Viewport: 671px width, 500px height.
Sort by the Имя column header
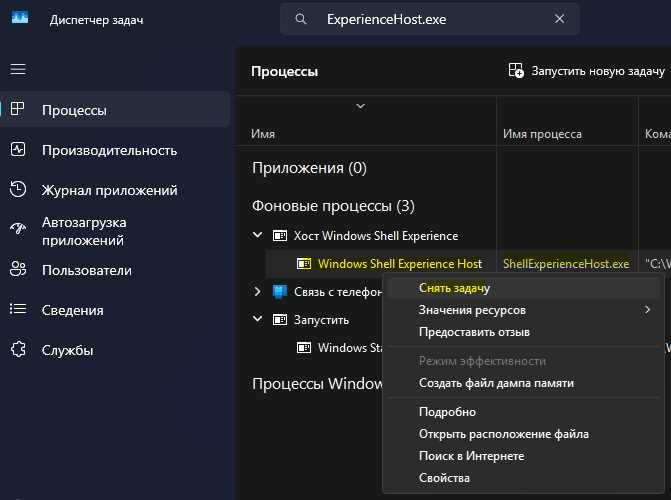pos(263,134)
